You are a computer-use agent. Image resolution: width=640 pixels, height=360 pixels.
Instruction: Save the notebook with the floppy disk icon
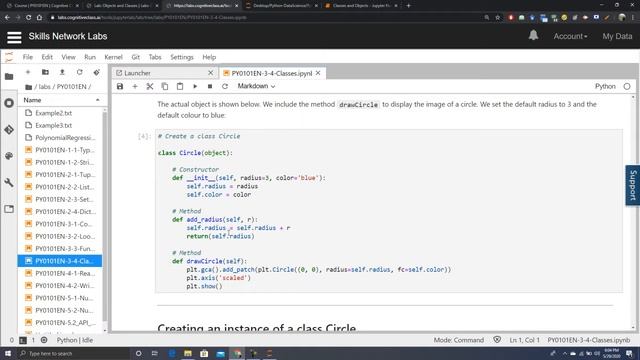[x=120, y=86]
